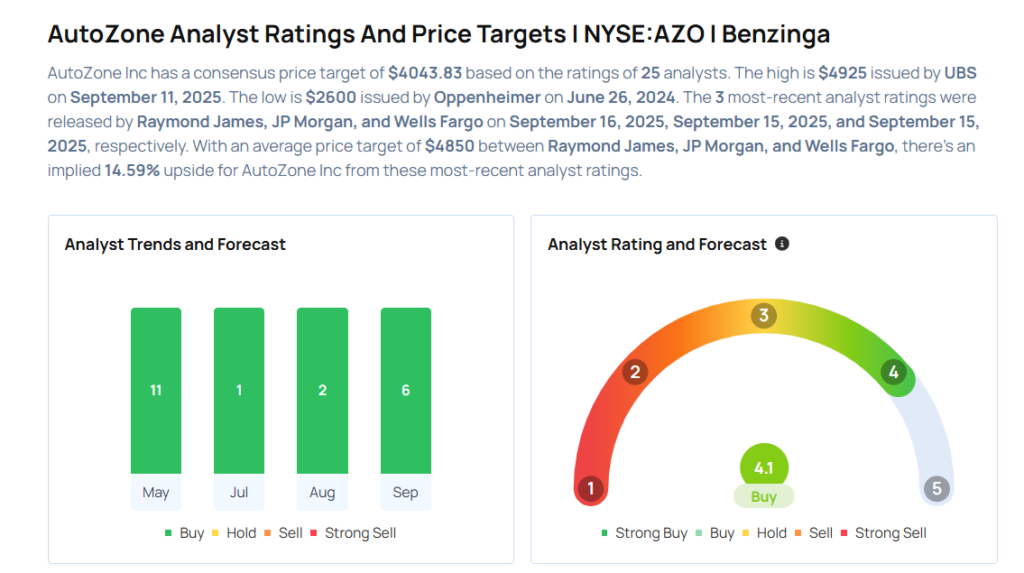
Task: Click the Sep bar showing 6 ratings
Action: pyautogui.click(x=406, y=390)
